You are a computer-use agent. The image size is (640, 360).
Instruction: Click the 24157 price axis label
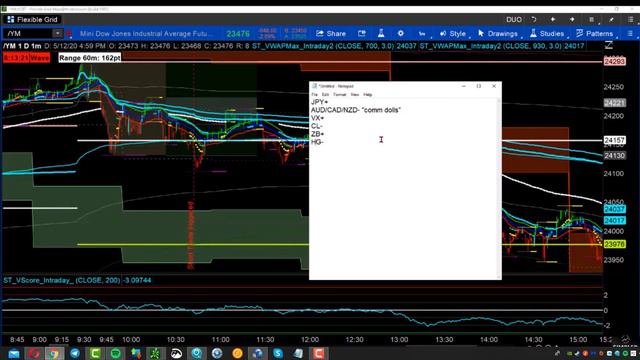pos(614,140)
